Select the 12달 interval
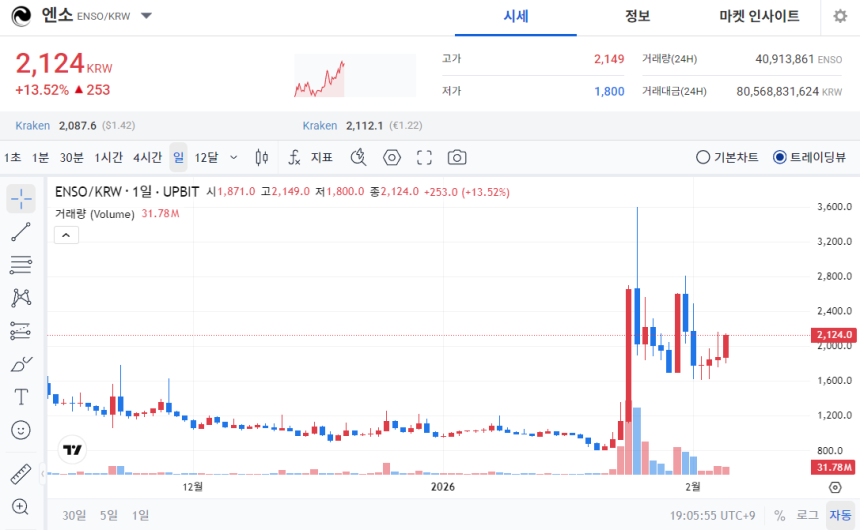The height and width of the screenshot is (530, 860). click(x=206, y=158)
